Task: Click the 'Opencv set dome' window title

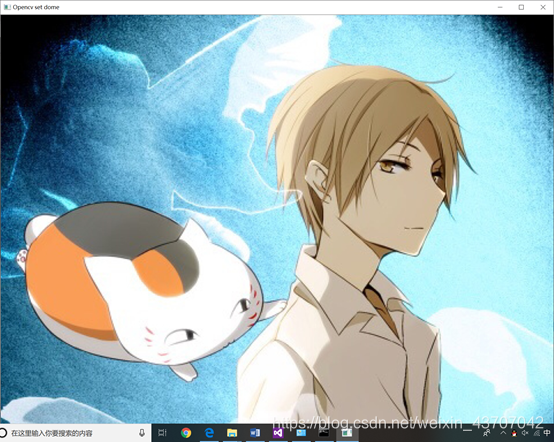Action: (36, 7)
